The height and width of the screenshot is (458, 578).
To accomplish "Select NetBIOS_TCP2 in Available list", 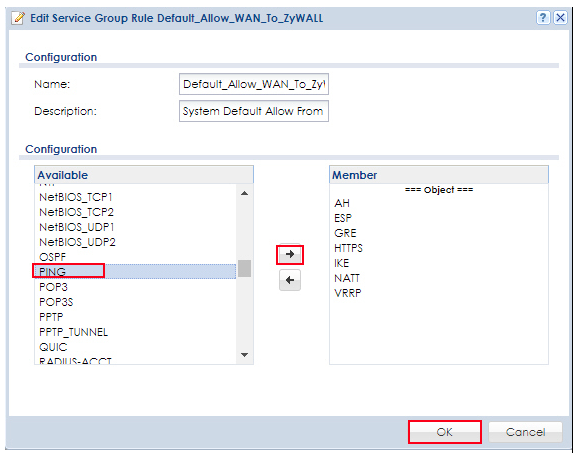I will point(135,212).
